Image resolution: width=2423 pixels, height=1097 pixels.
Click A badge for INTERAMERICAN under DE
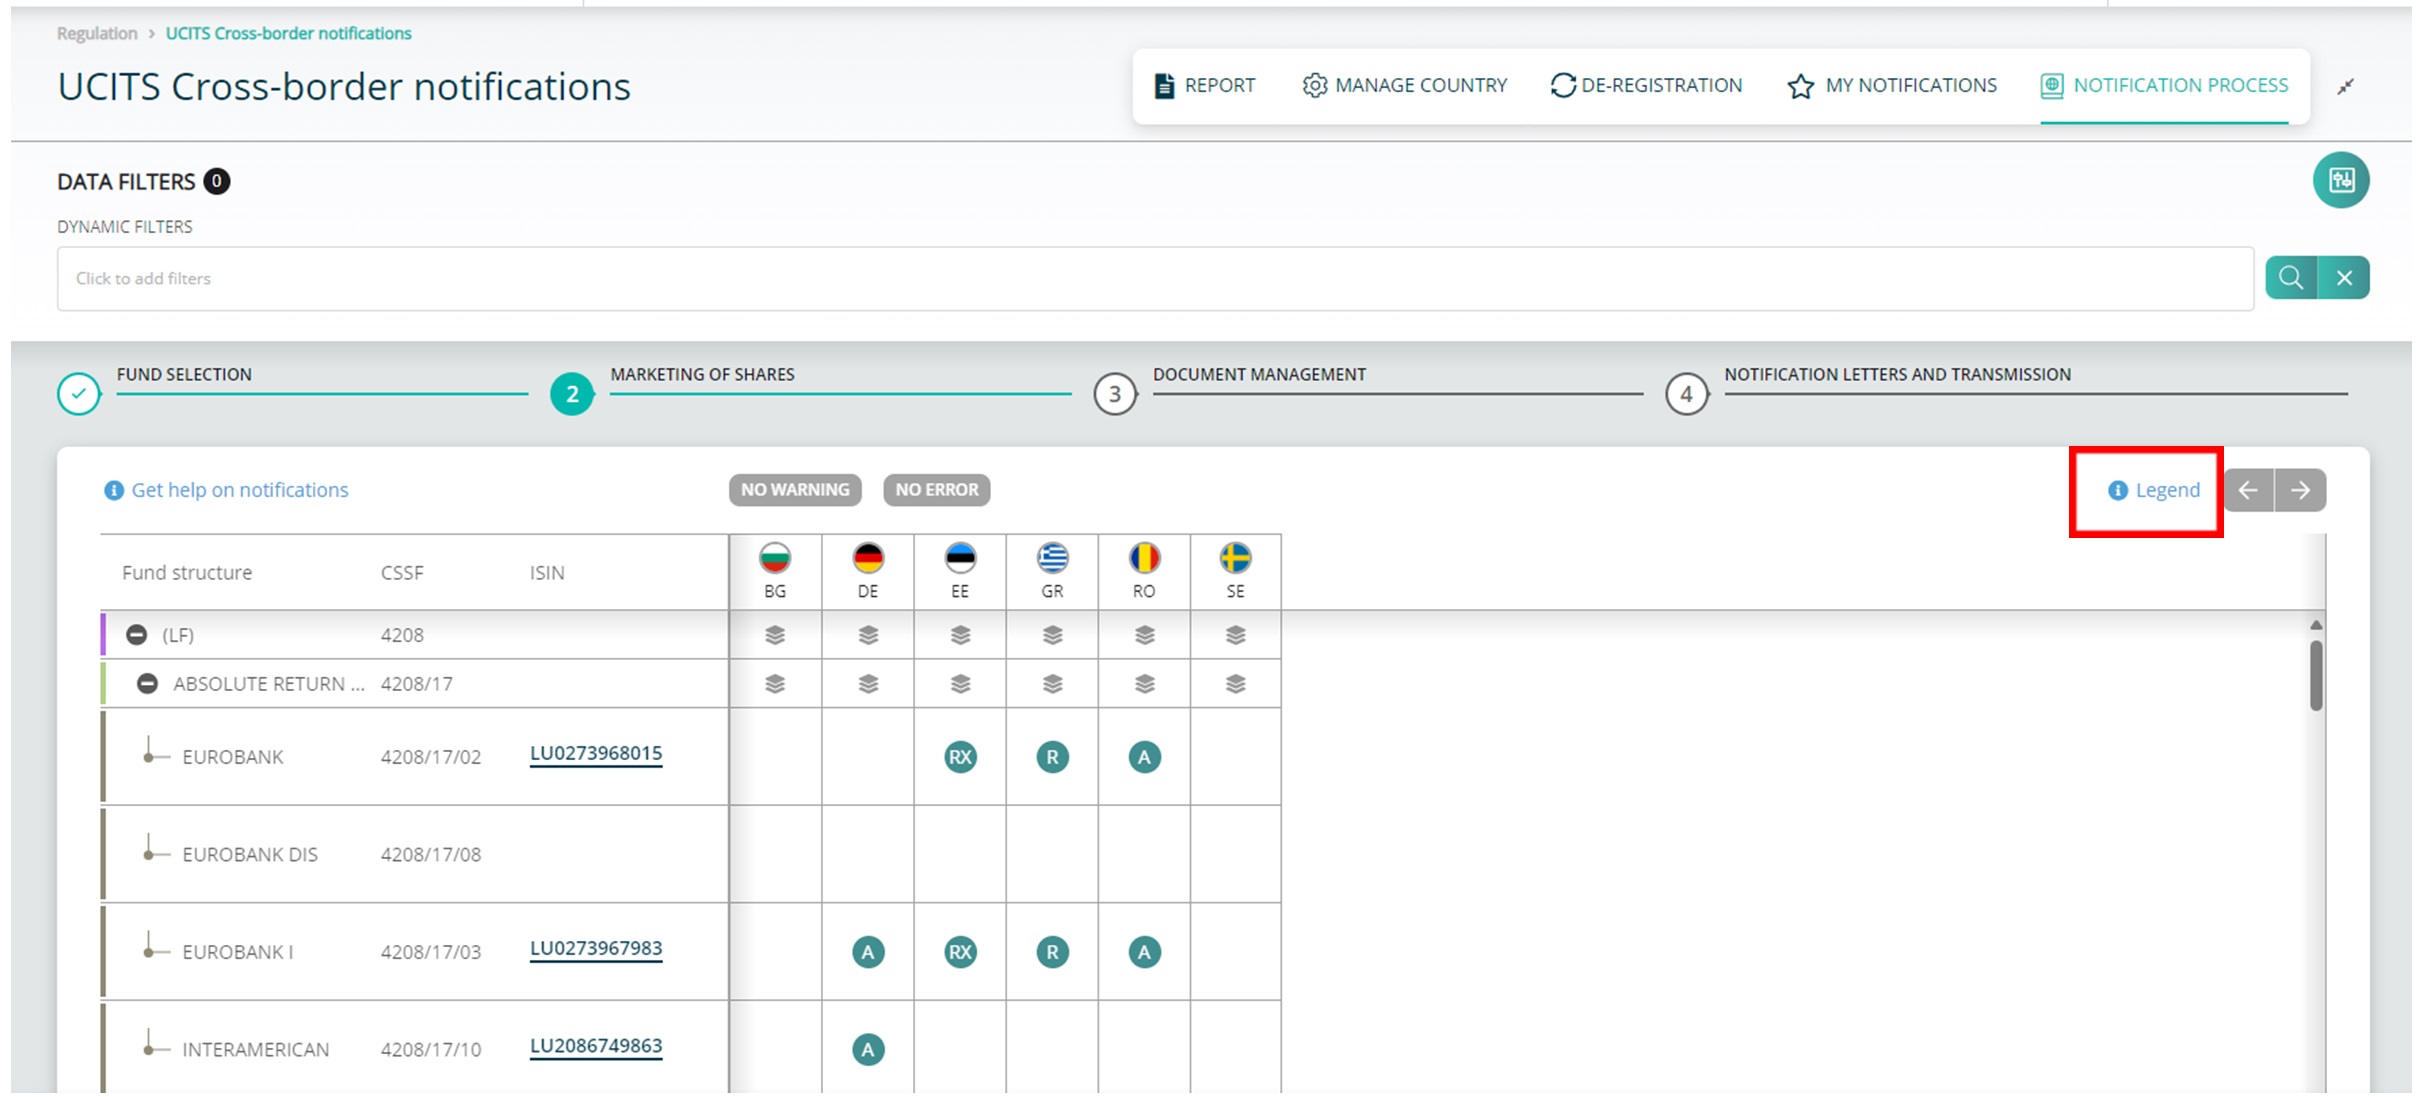(868, 1050)
